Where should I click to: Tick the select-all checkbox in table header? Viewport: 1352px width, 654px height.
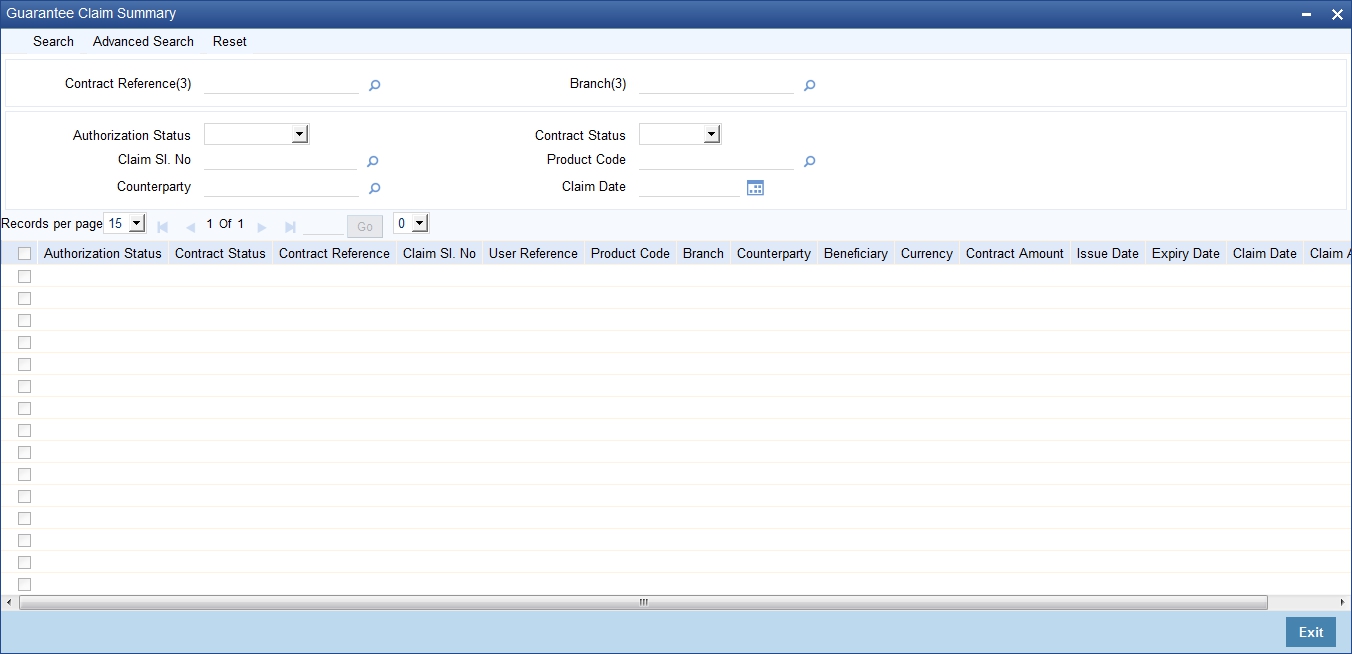[25, 254]
